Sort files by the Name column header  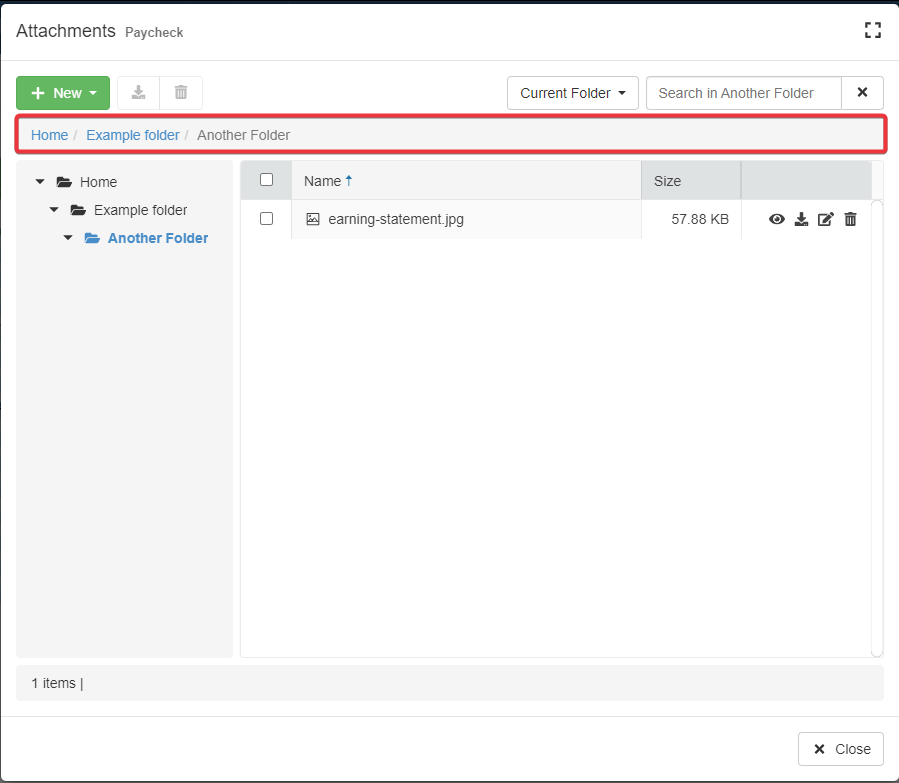tap(322, 181)
